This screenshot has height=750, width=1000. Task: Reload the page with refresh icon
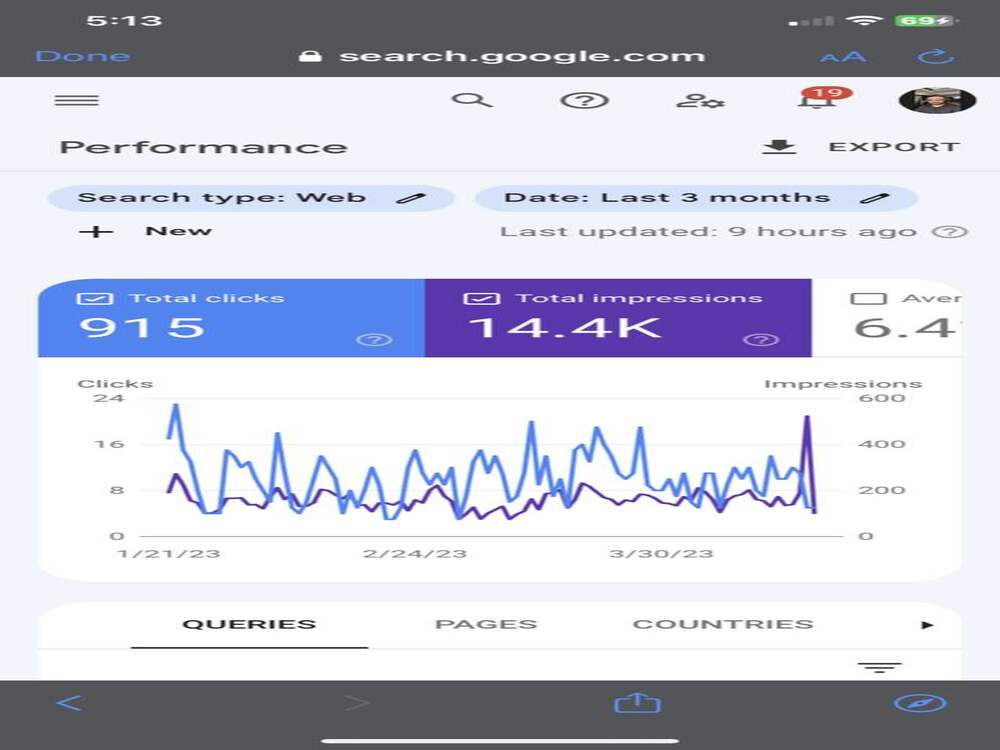tap(936, 56)
